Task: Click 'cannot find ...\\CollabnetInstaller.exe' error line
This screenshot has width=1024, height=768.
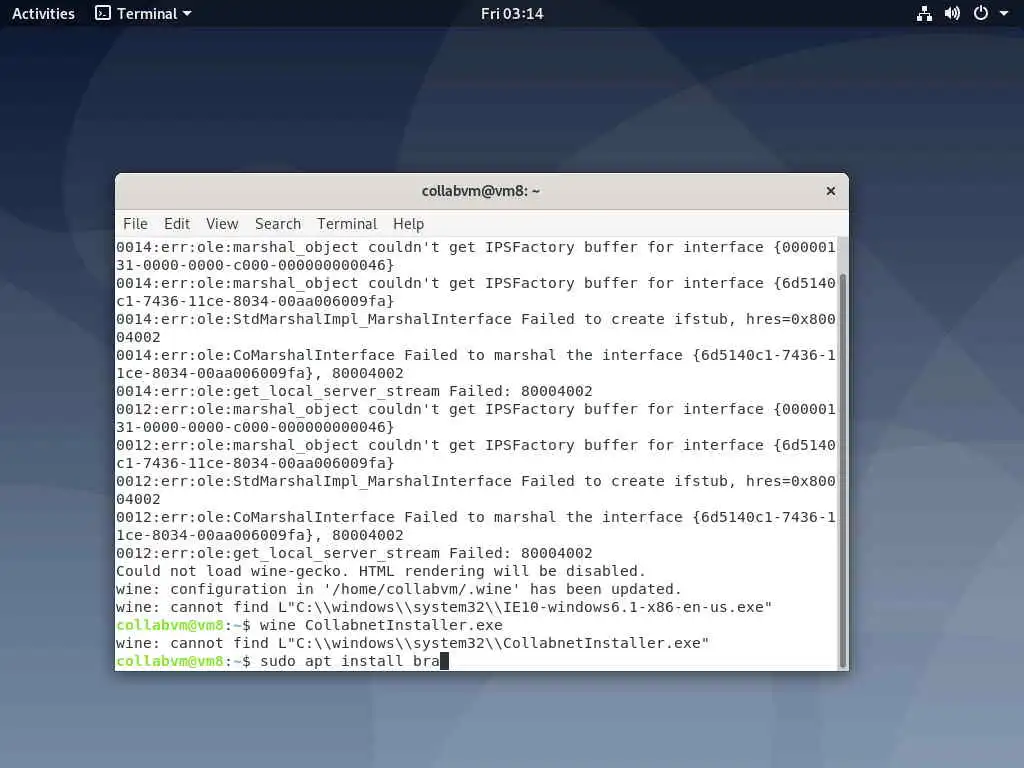Action: click(x=412, y=643)
